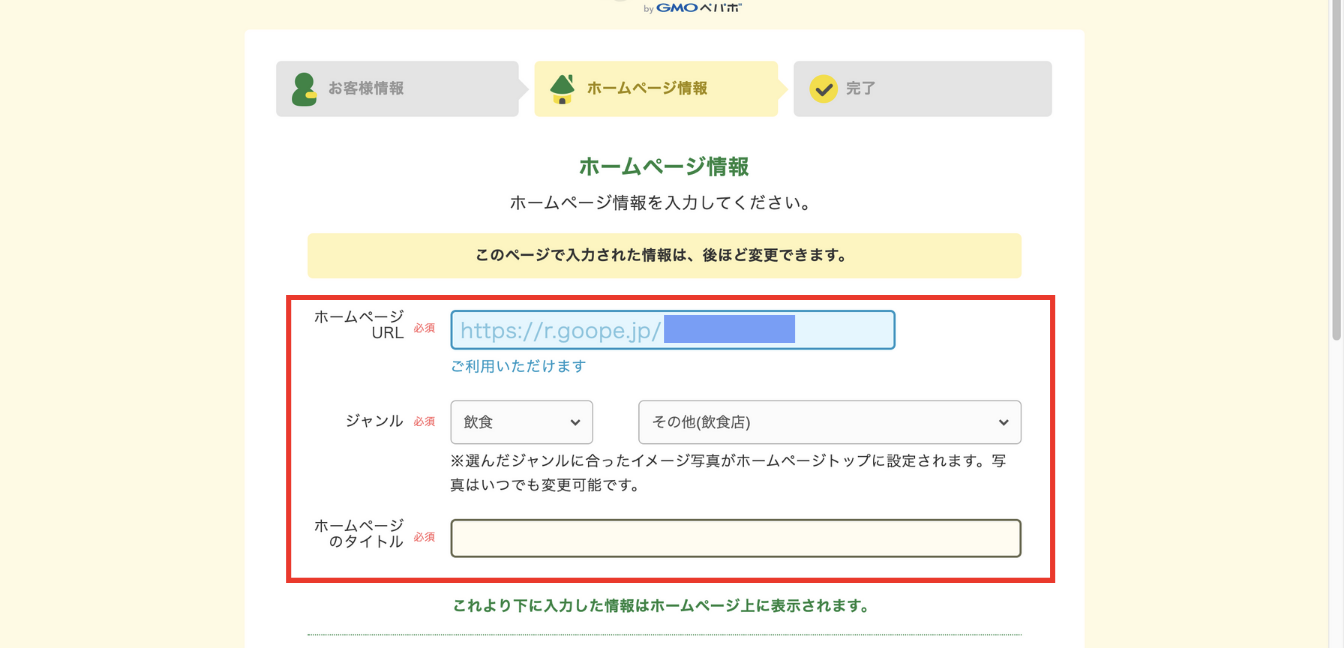Select the ホームページ情報 step tab
This screenshot has width=1344, height=648.
(x=655, y=89)
